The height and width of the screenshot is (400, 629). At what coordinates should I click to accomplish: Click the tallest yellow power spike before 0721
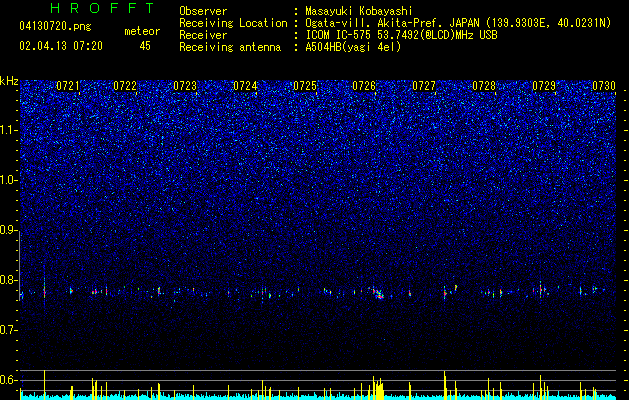pos(45,385)
